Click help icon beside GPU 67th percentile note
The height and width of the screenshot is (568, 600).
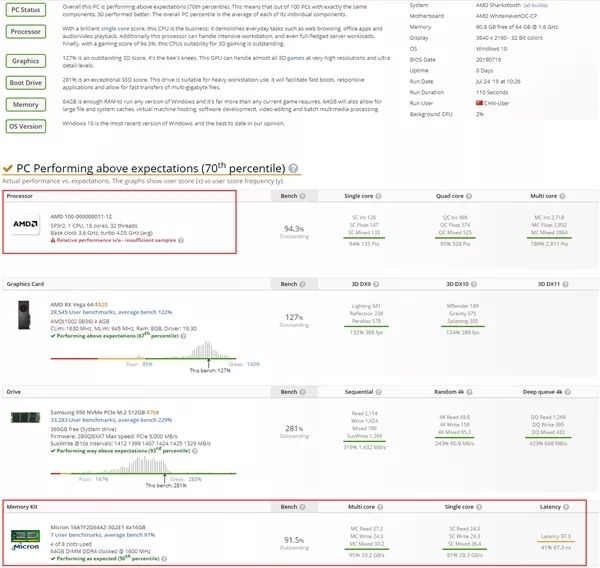click(184, 336)
